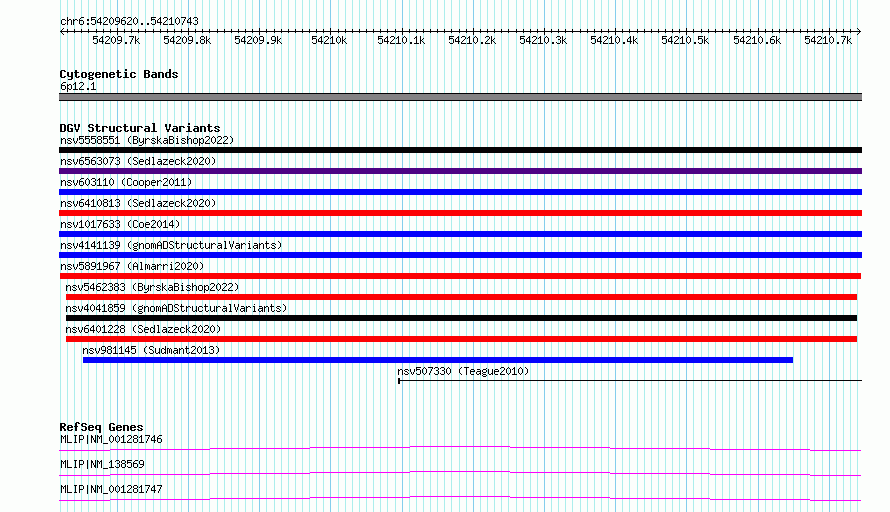Click the nsv4141139 (gnomADStructuralVariants) label
Viewport: 890px width, 512px height.
click(x=171, y=245)
